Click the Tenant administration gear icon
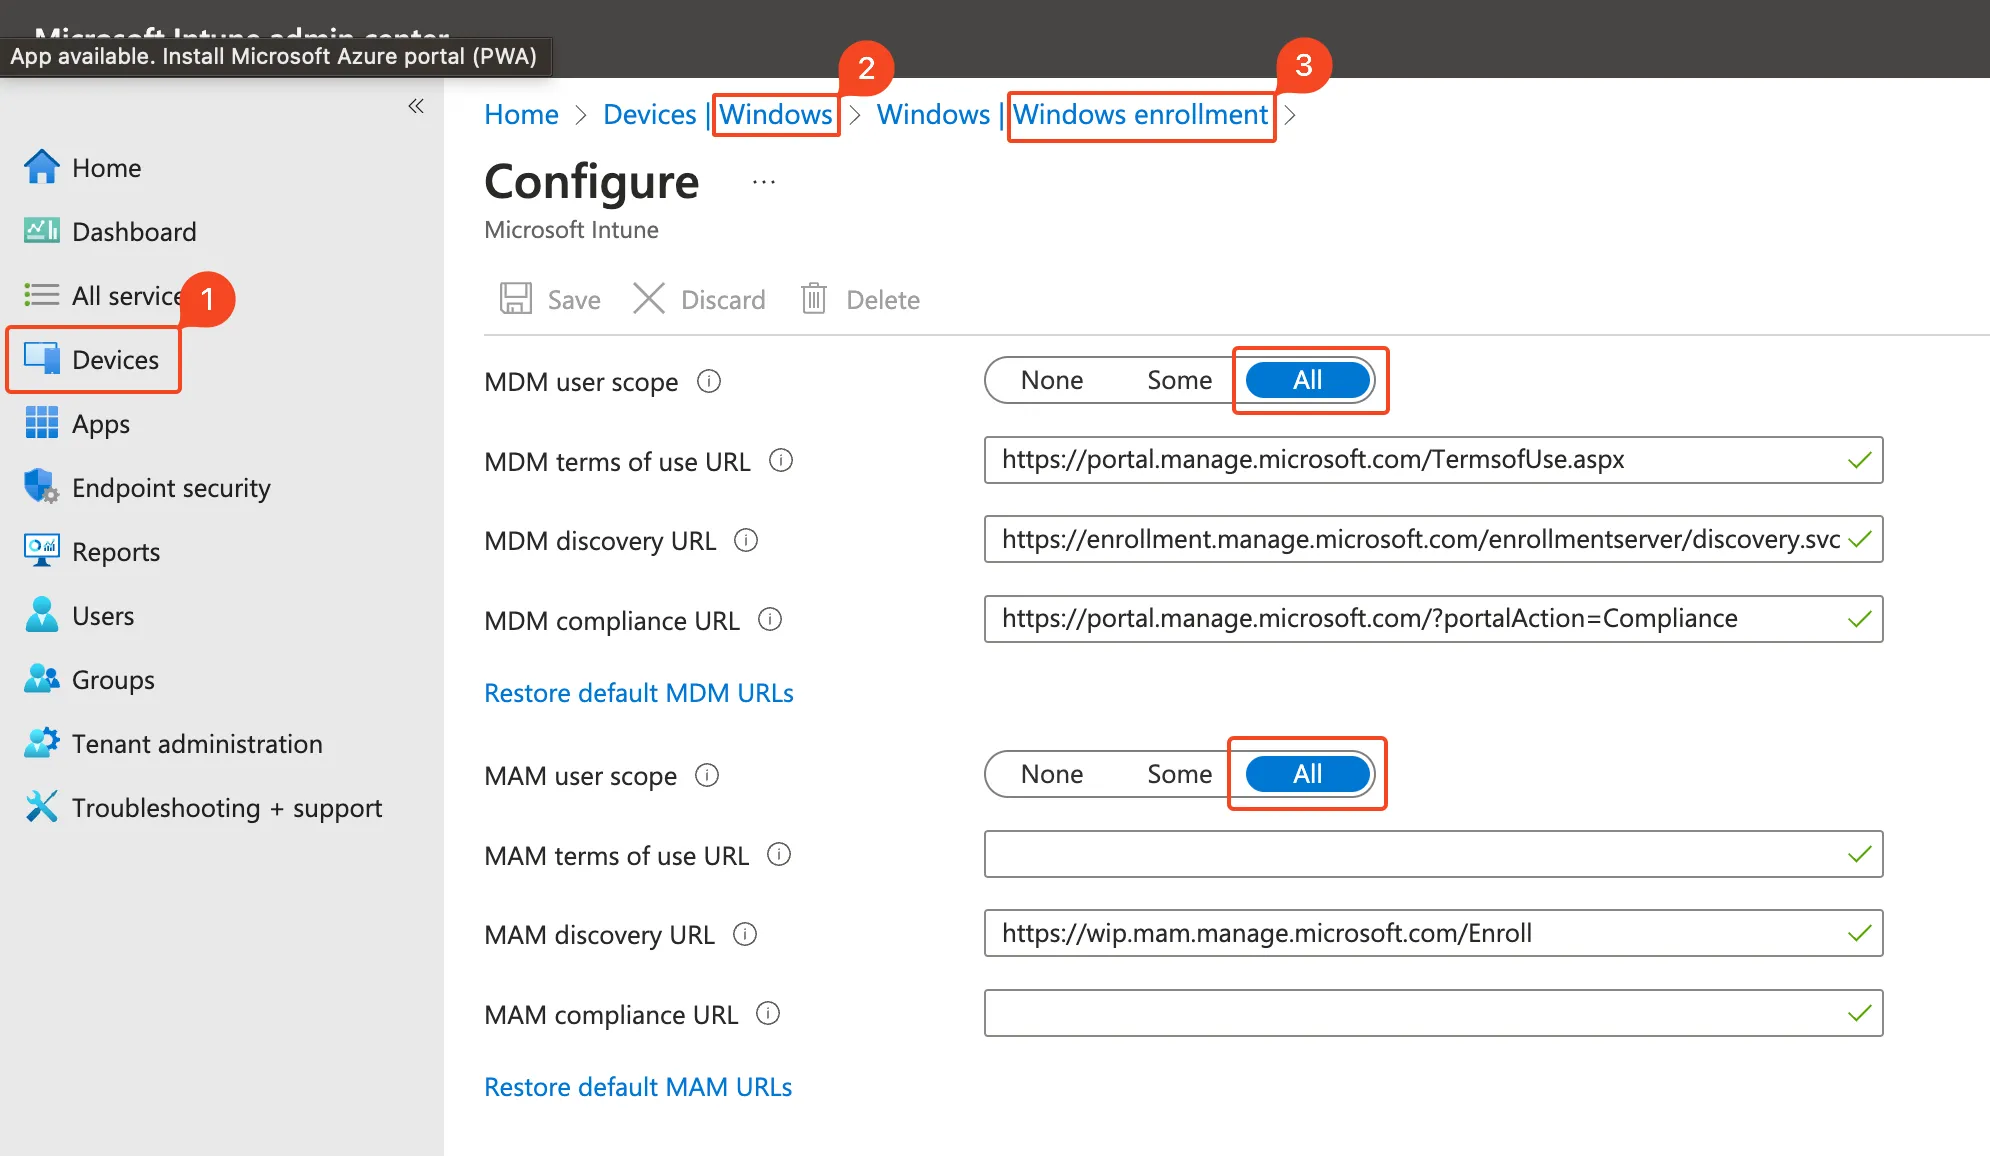 [41, 743]
